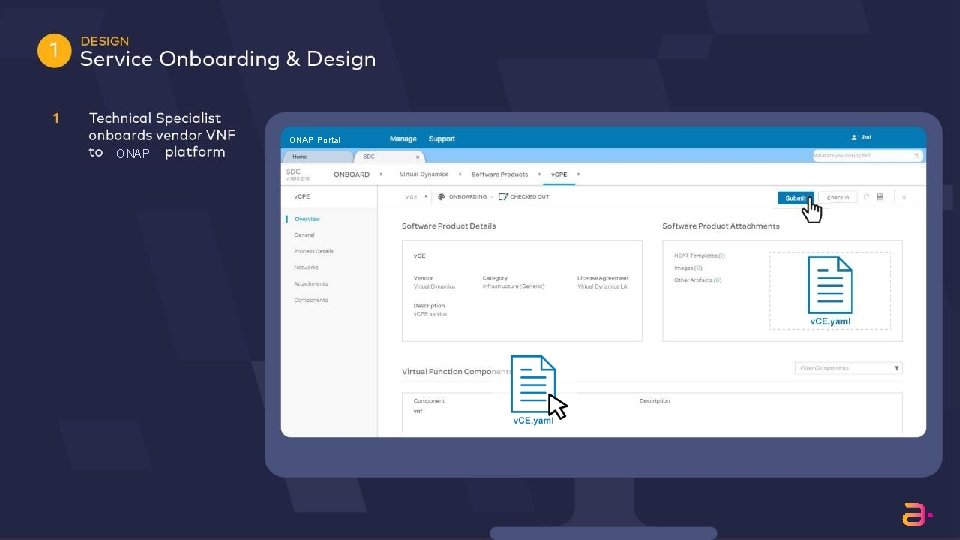Screen dimensions: 960x540
Task: Select General in the sidebar
Action: click(x=304, y=235)
